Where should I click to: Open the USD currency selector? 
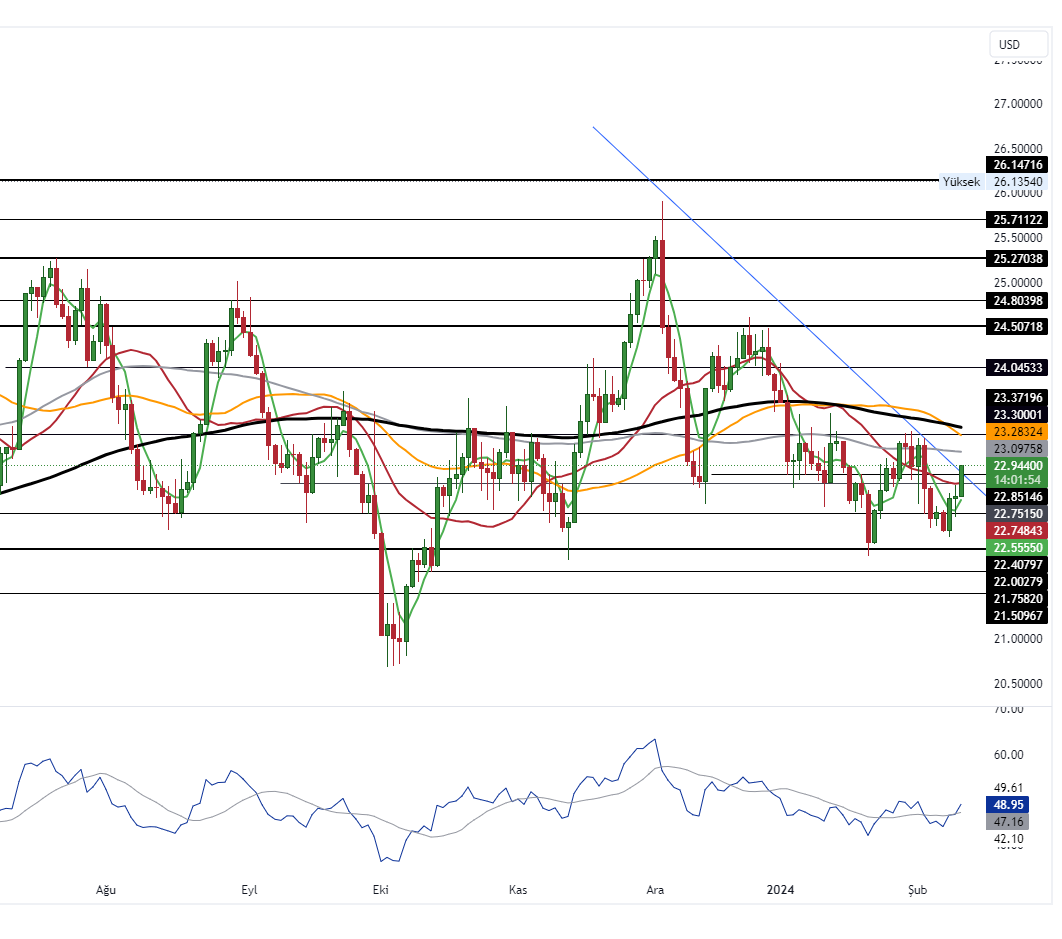pyautogui.click(x=1017, y=44)
